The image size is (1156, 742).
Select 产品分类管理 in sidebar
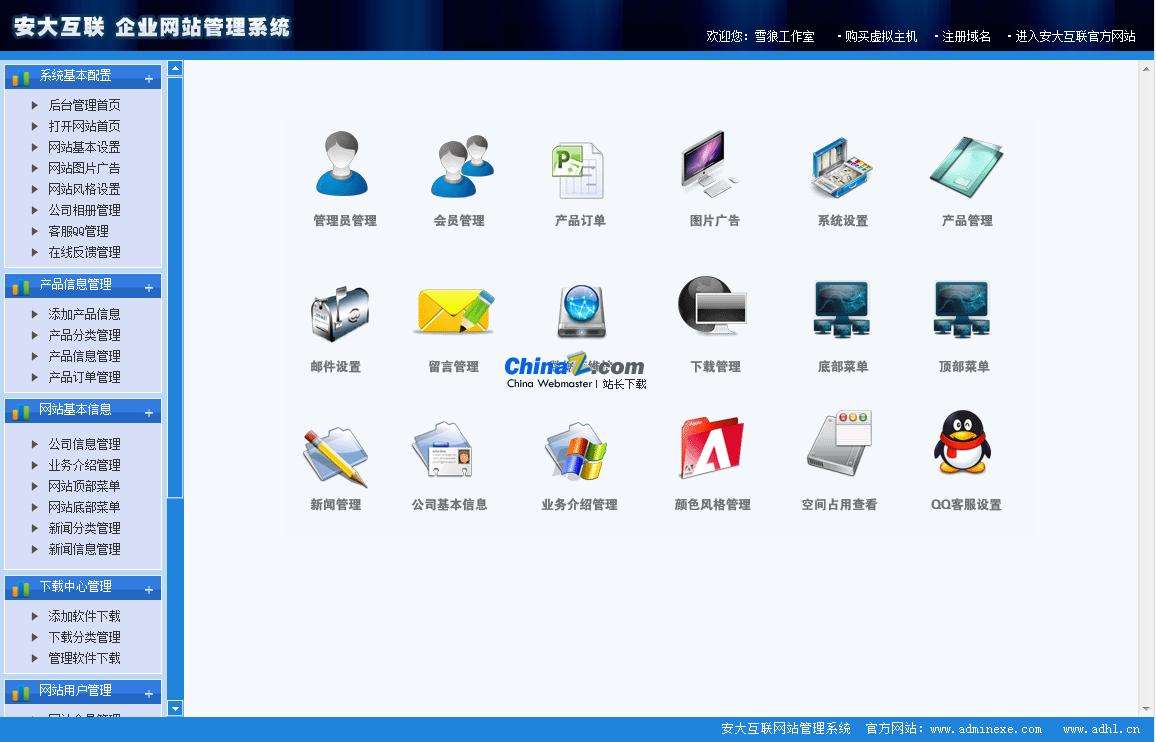tap(84, 335)
